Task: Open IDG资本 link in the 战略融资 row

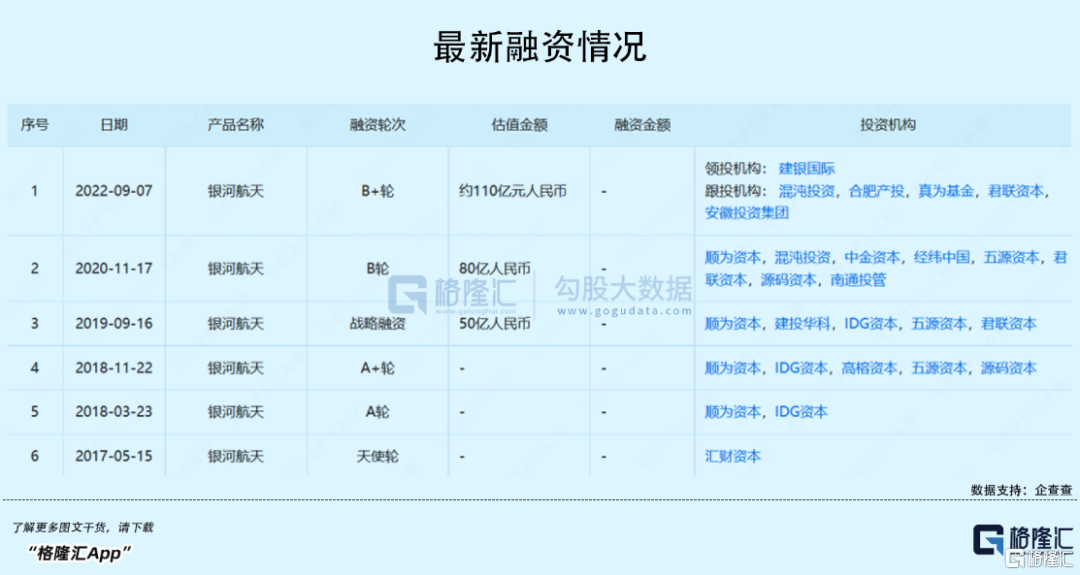Action: point(871,324)
